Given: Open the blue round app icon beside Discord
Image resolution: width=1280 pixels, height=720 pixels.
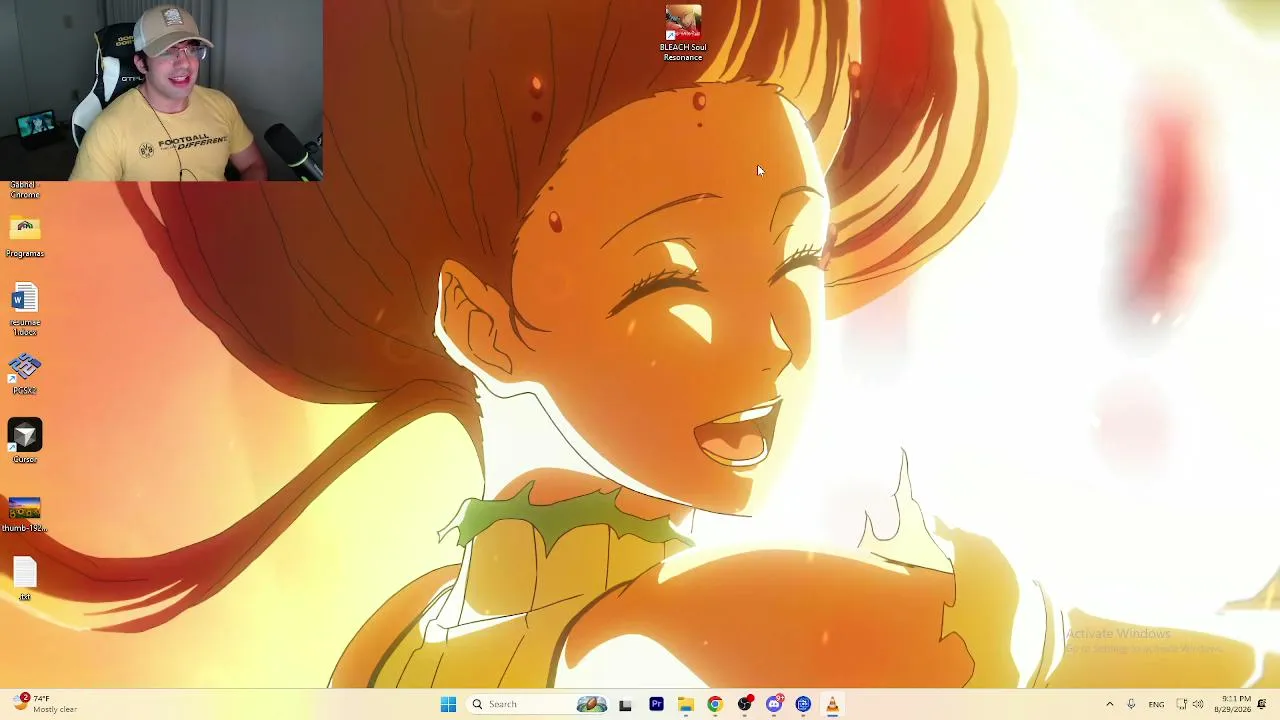Looking at the screenshot, I should click(803, 704).
